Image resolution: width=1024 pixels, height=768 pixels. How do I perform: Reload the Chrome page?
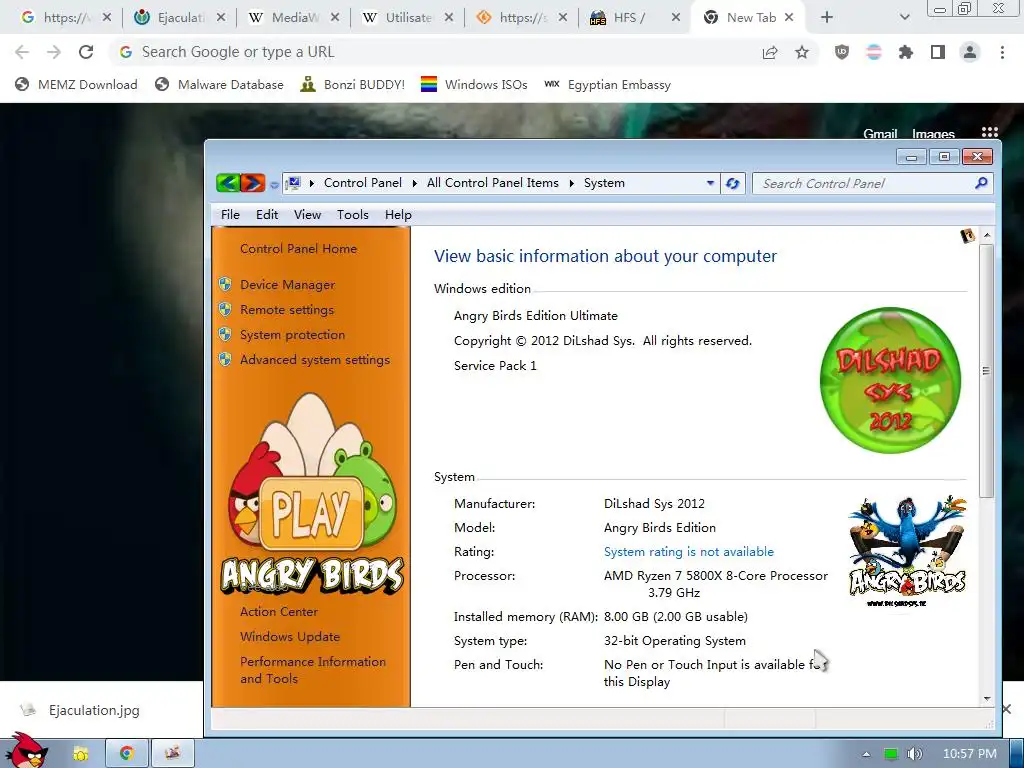86,52
